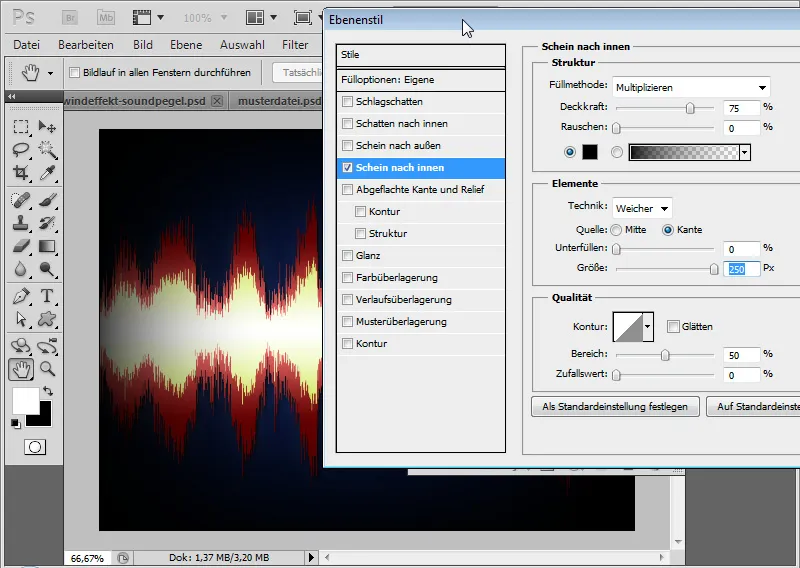Select the 3D Camera Orbit tool
The height and width of the screenshot is (568, 800).
click(x=47, y=346)
